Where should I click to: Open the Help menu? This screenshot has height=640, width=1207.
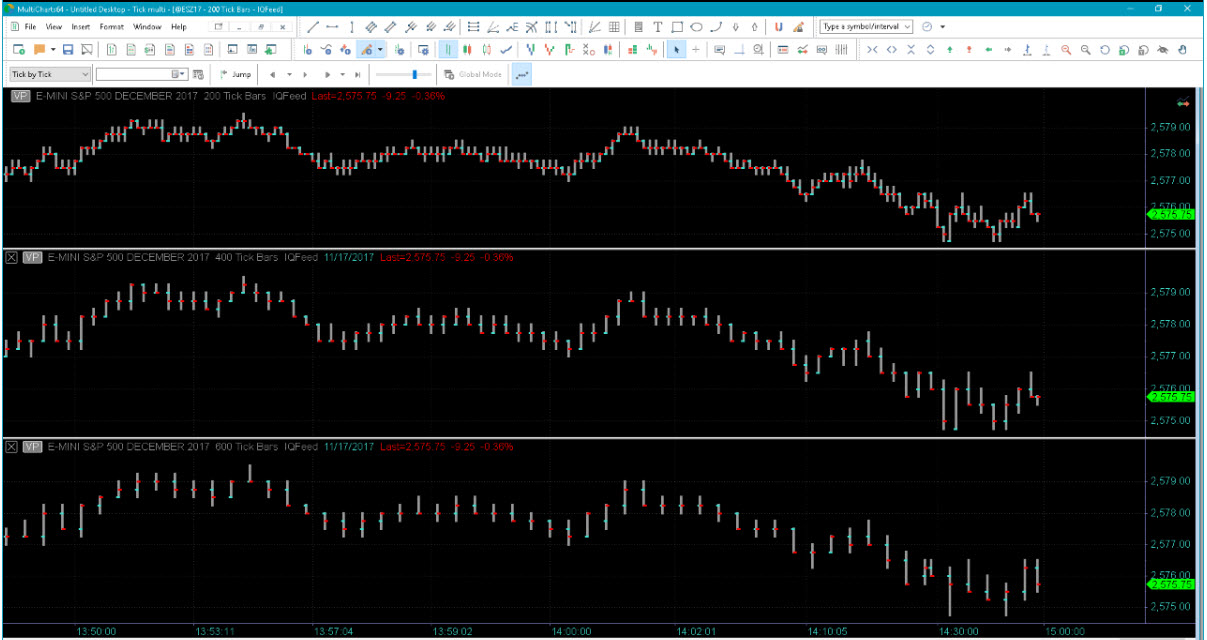pos(178,26)
